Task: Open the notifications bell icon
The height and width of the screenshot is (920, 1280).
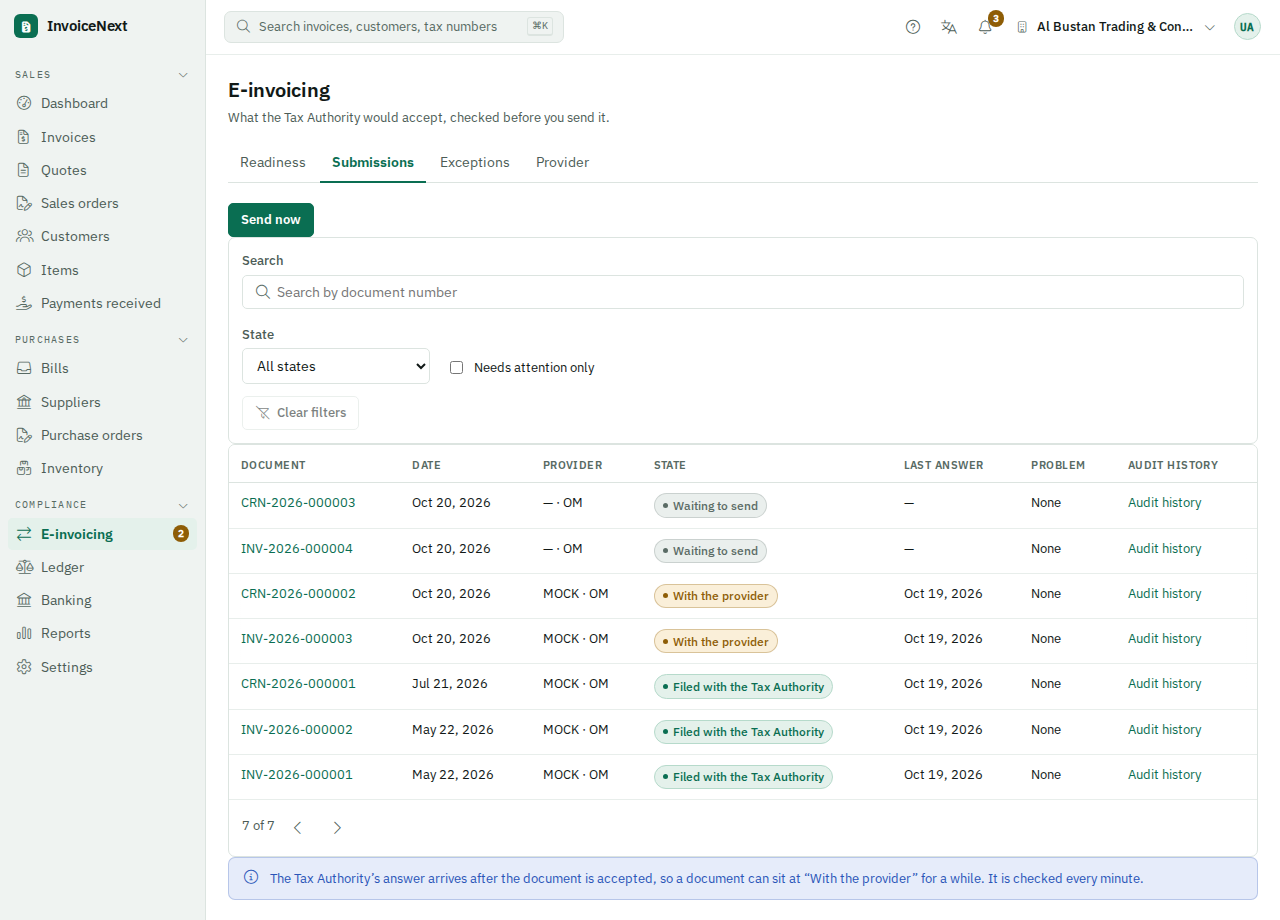Action: click(985, 27)
